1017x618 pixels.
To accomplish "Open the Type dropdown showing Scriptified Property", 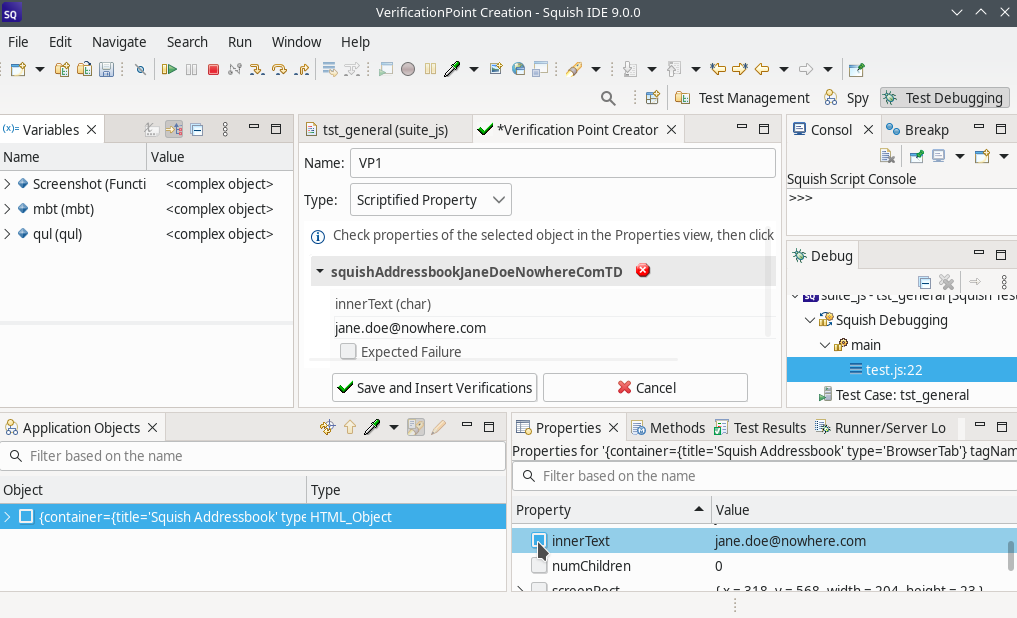I will [431, 200].
